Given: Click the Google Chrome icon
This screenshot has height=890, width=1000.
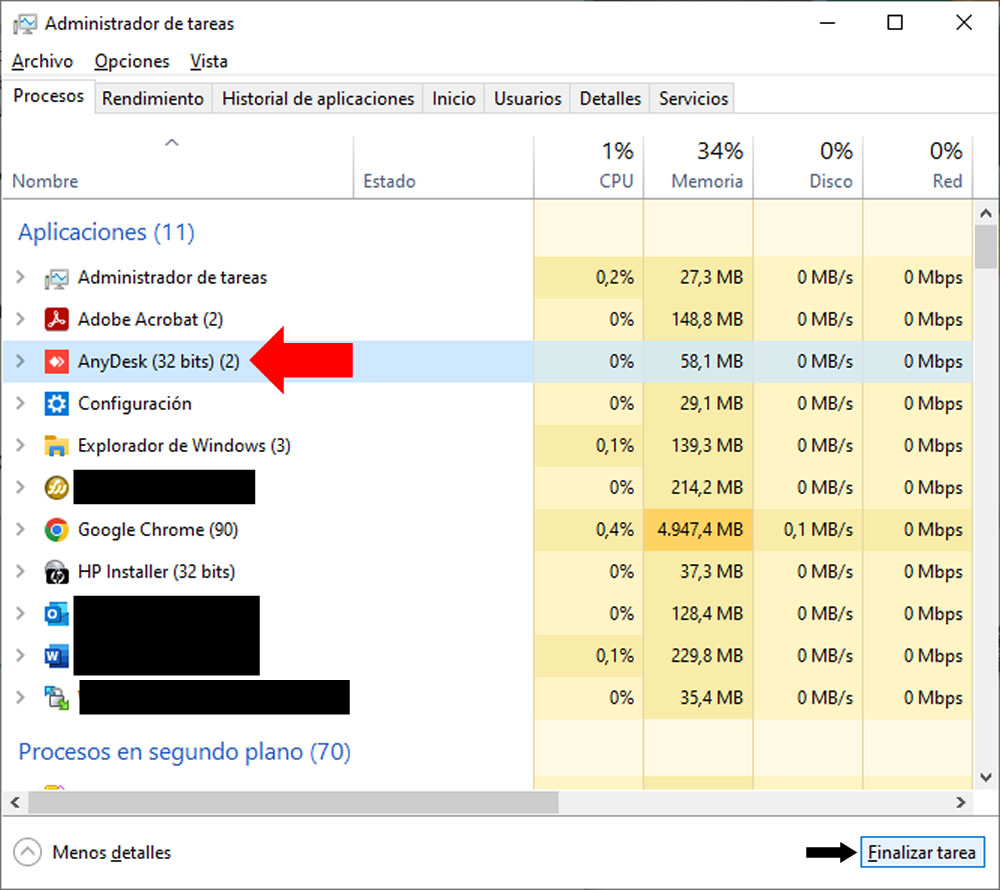Looking at the screenshot, I should pos(56,530).
